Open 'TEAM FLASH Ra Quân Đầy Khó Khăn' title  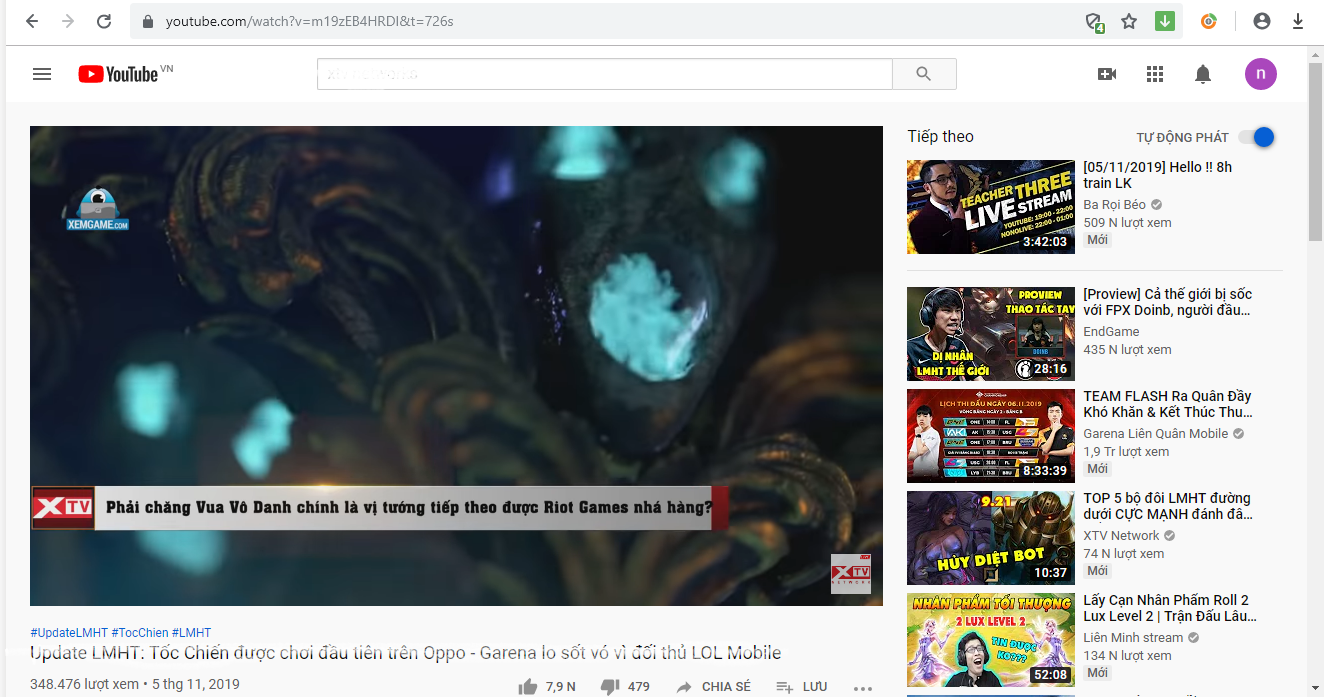(1168, 404)
